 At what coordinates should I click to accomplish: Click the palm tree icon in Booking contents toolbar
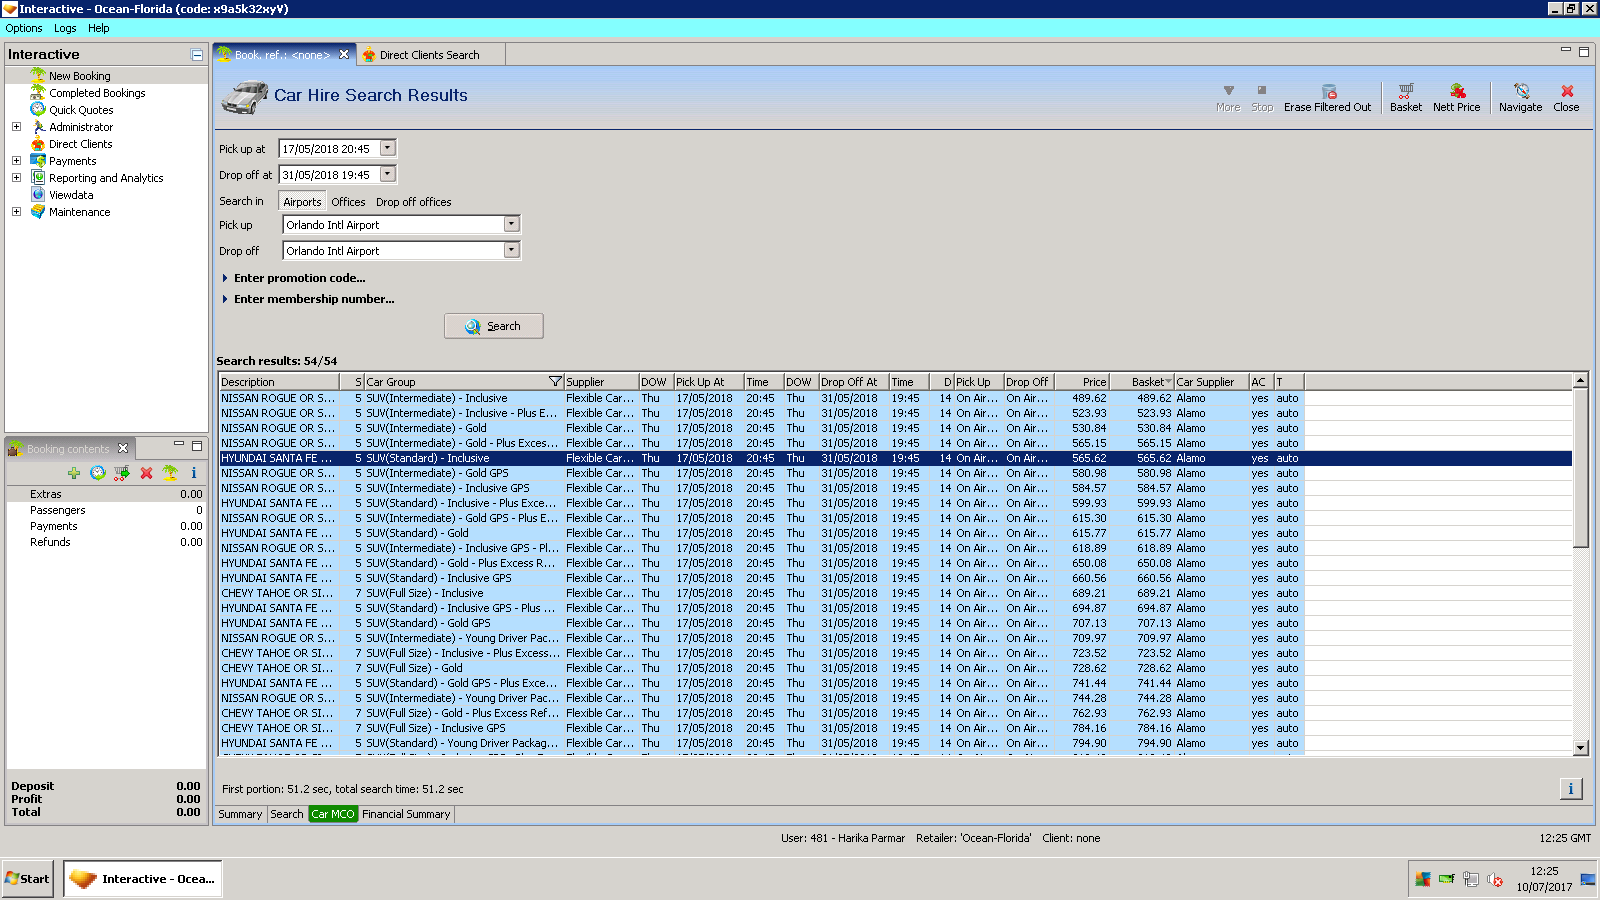click(x=170, y=473)
